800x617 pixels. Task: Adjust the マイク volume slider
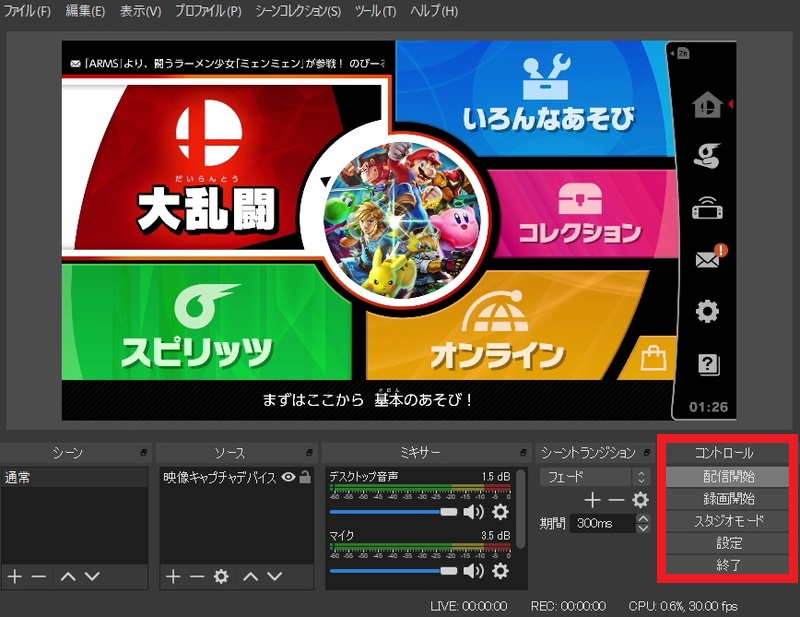393,571
